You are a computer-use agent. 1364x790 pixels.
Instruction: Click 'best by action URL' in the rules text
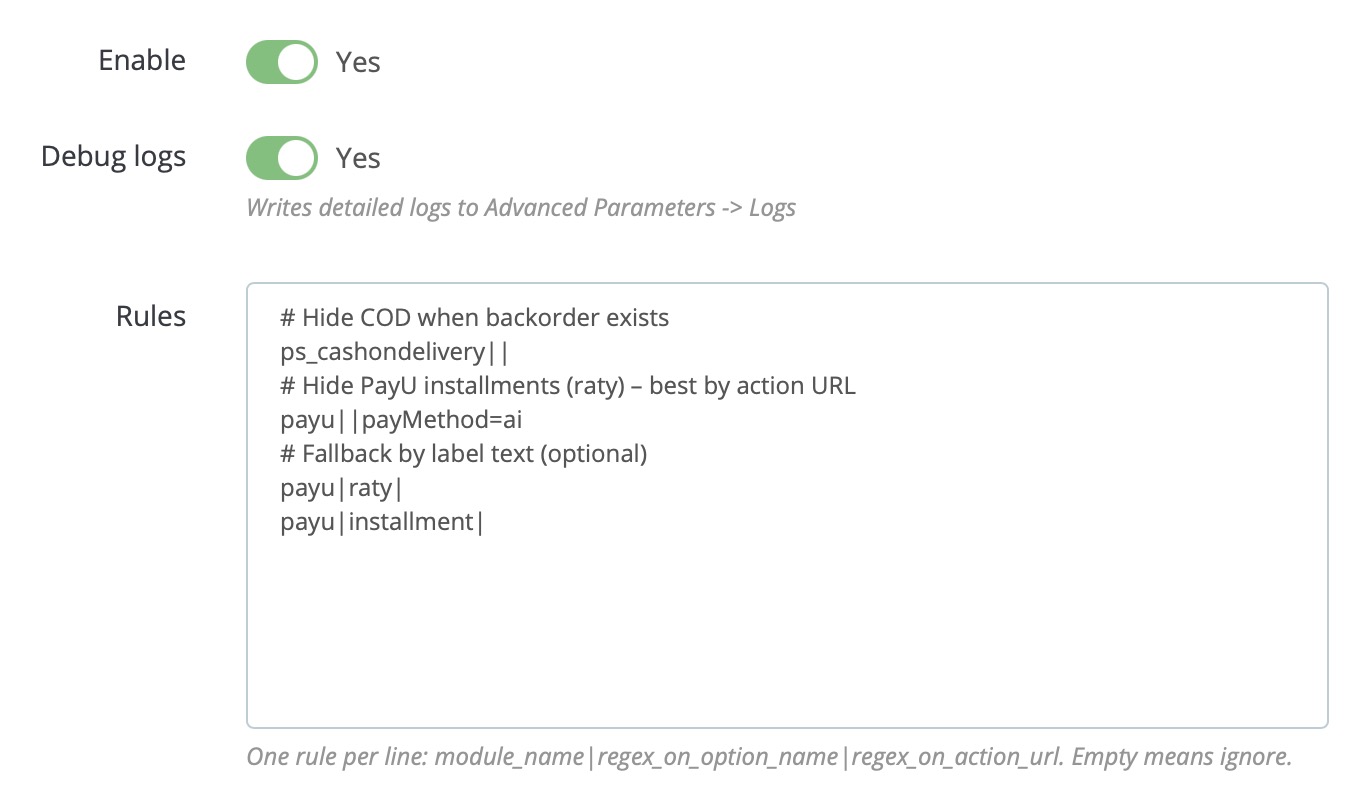point(752,386)
